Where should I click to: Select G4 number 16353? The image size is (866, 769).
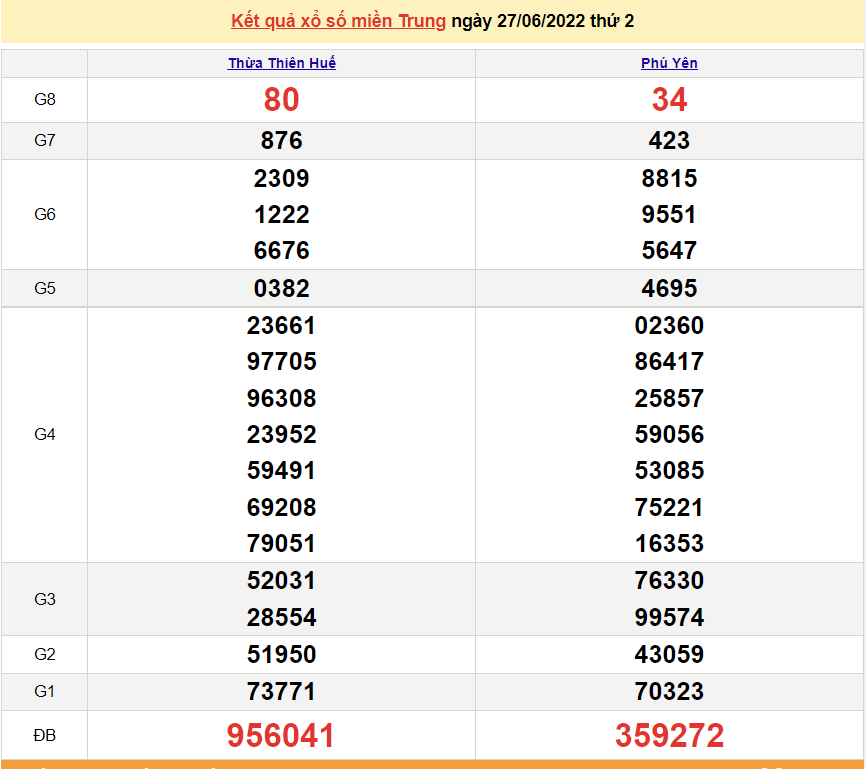(669, 543)
